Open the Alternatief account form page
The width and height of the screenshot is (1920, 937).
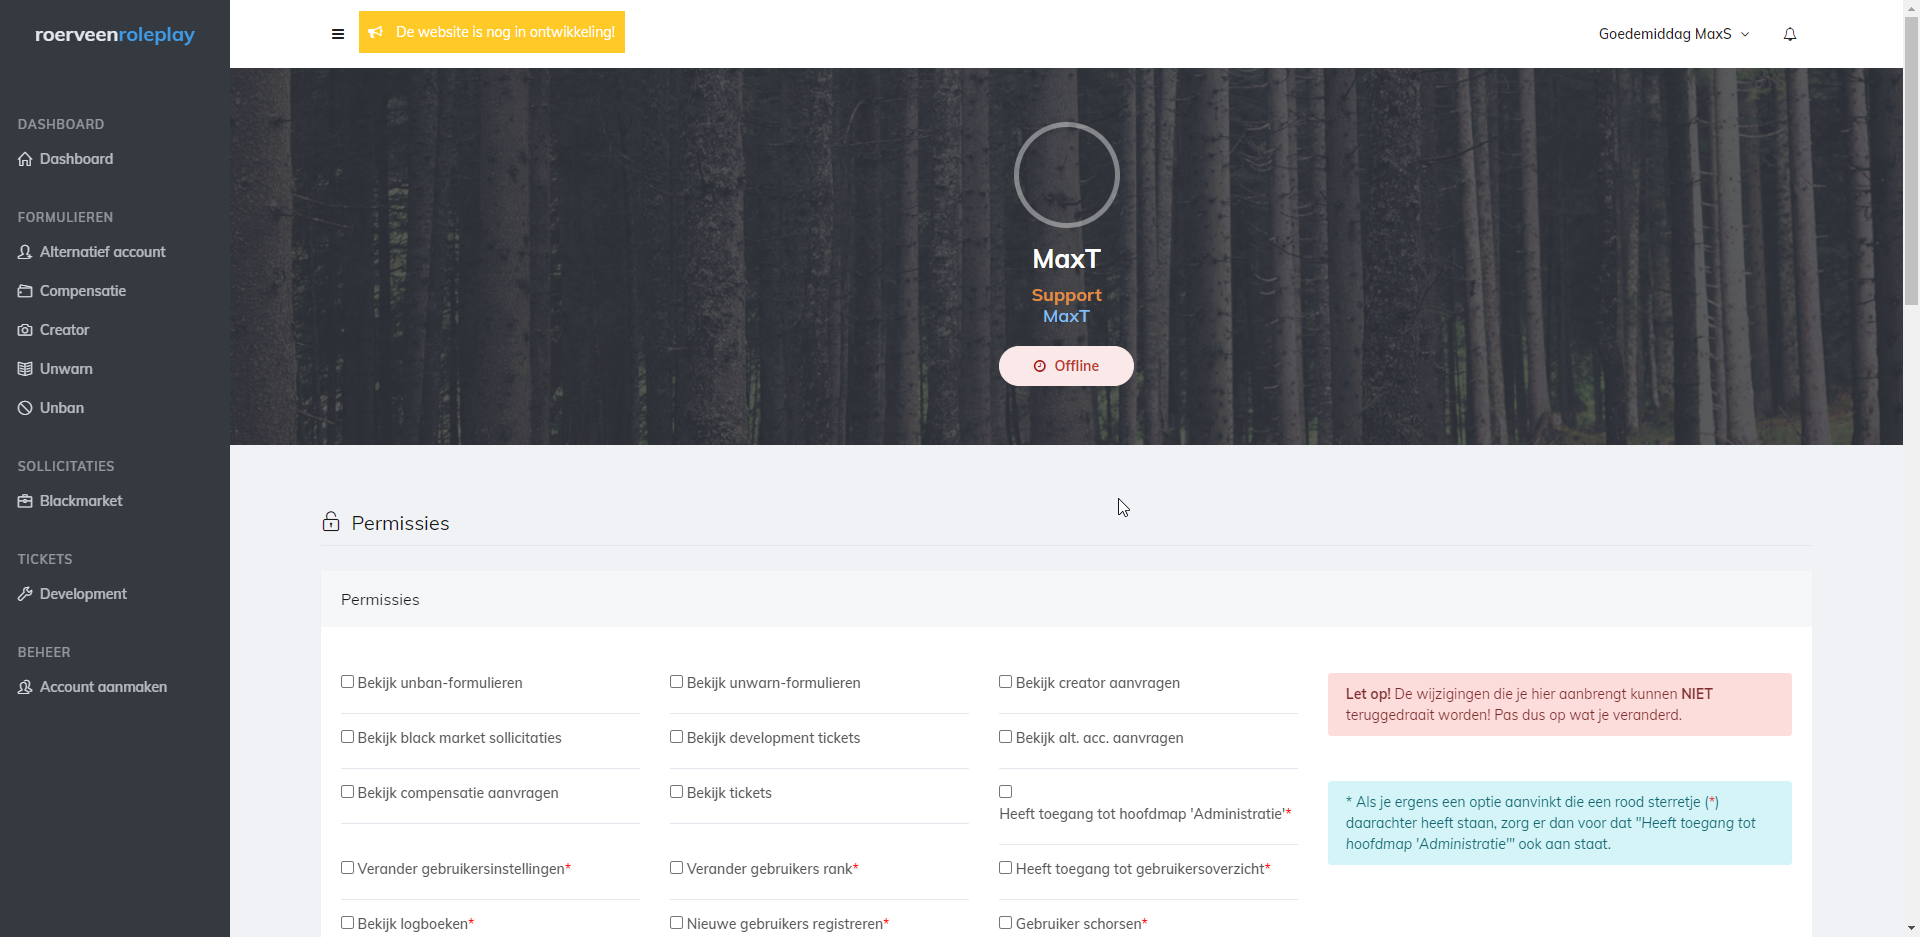click(102, 252)
